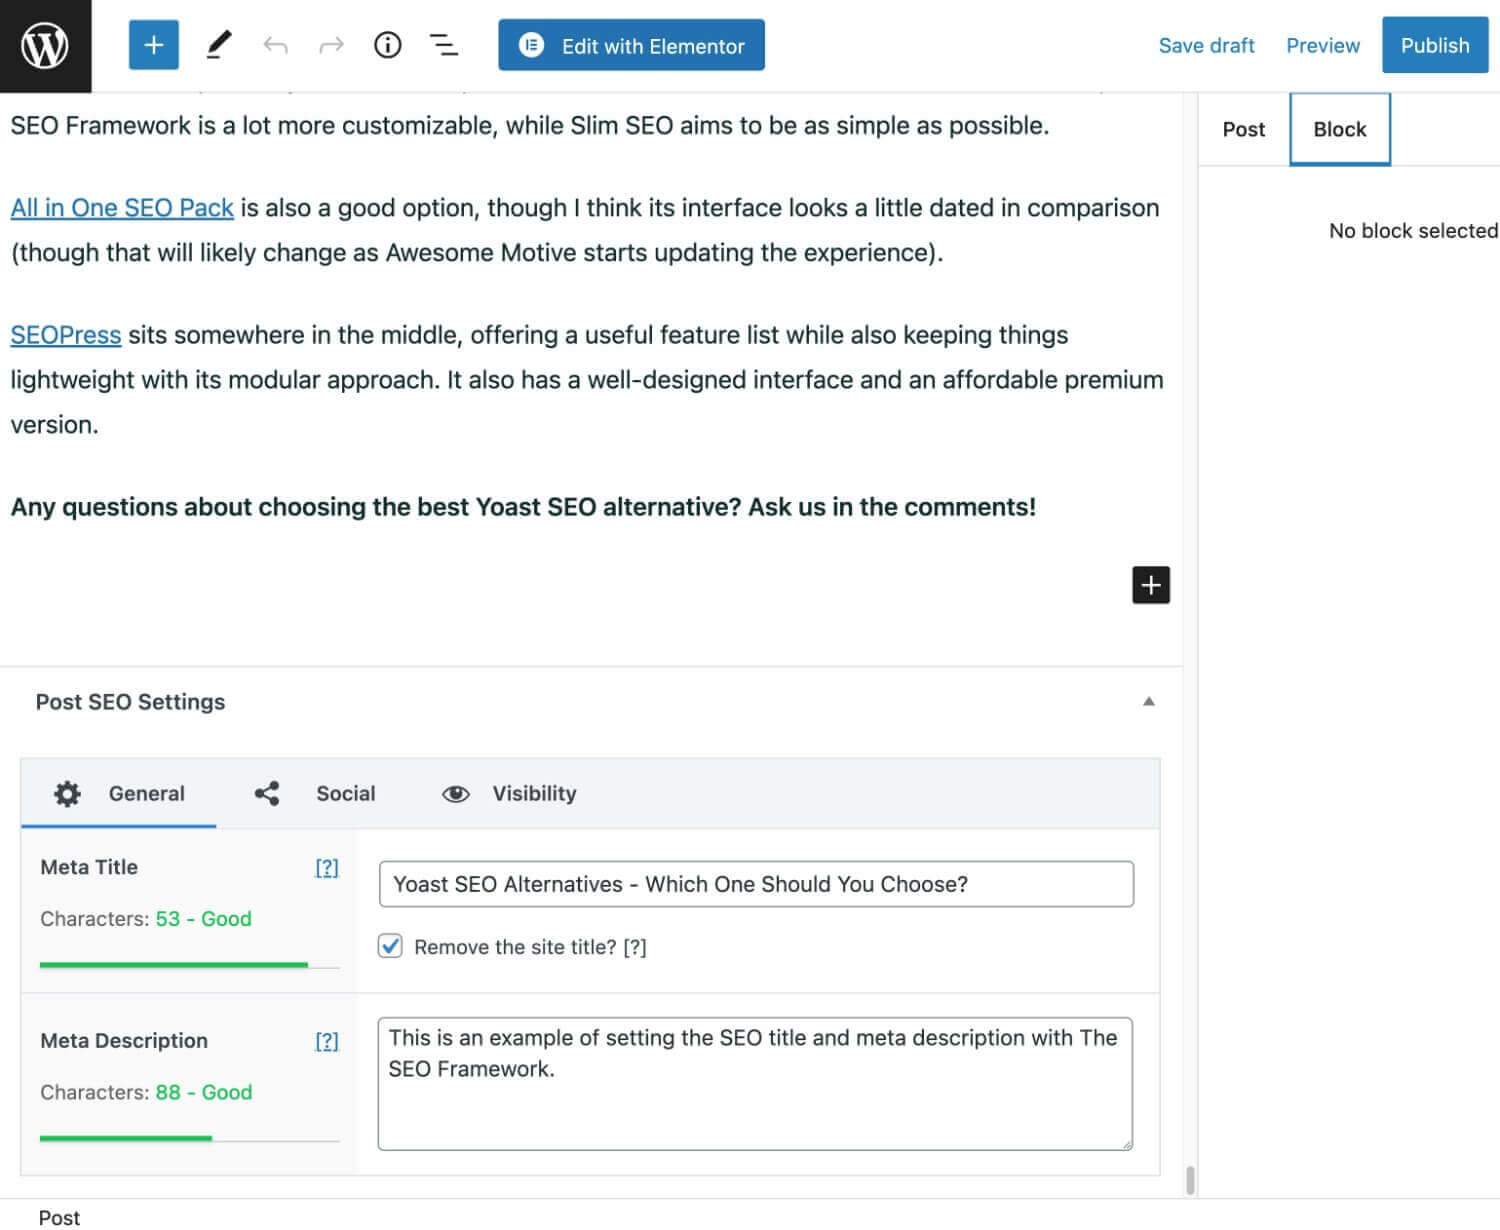Open the list view outline icon
The image size is (1500, 1230).
tap(443, 45)
